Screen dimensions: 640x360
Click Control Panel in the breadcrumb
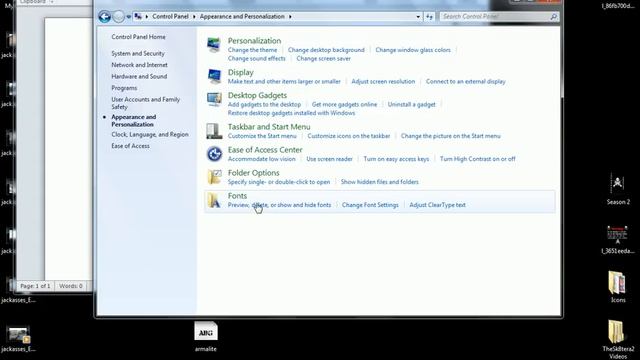[170, 16]
